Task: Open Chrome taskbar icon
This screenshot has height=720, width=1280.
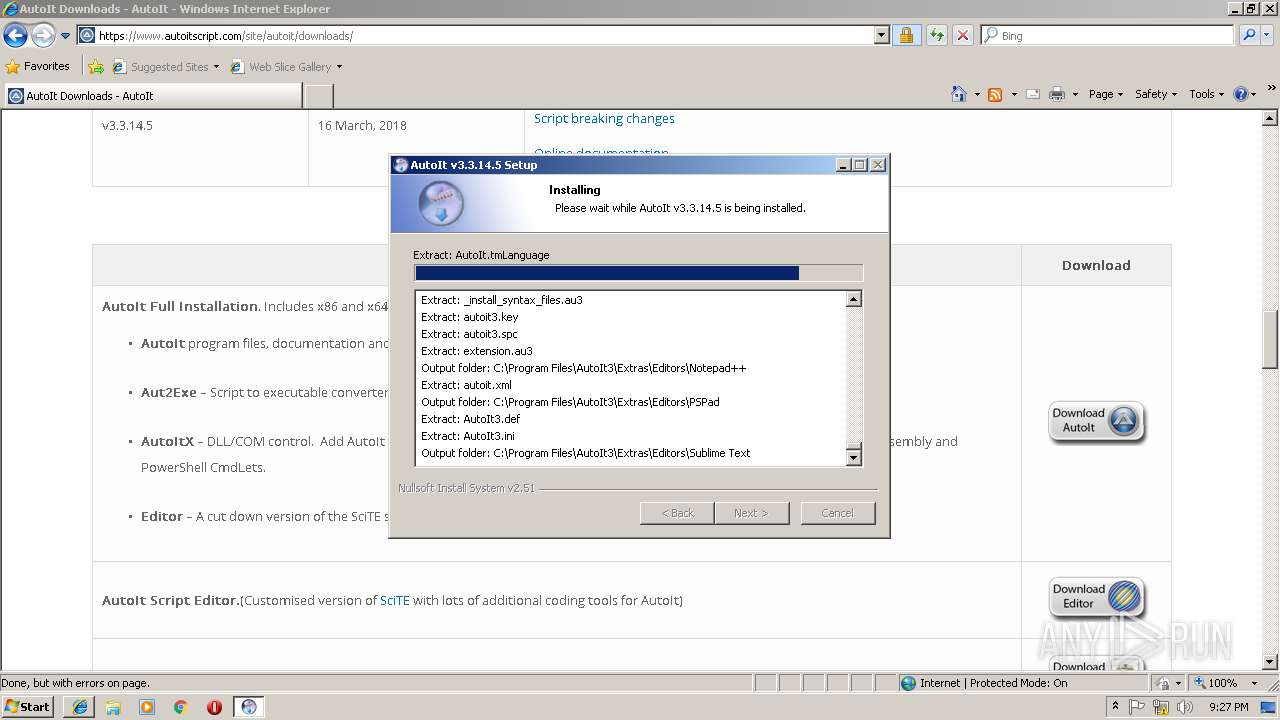Action: [x=181, y=707]
